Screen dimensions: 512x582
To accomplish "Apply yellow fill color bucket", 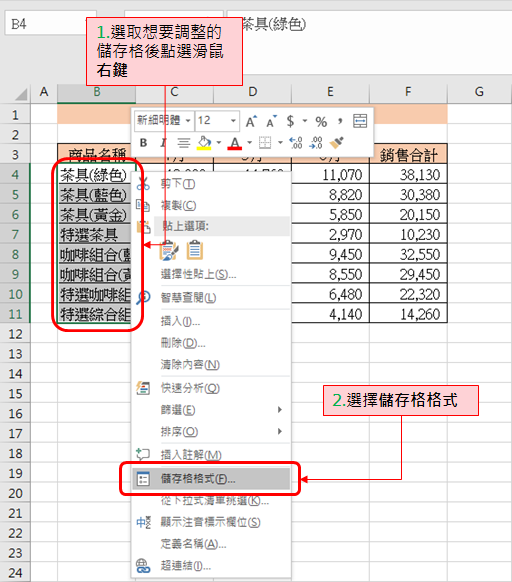I will point(204,143).
